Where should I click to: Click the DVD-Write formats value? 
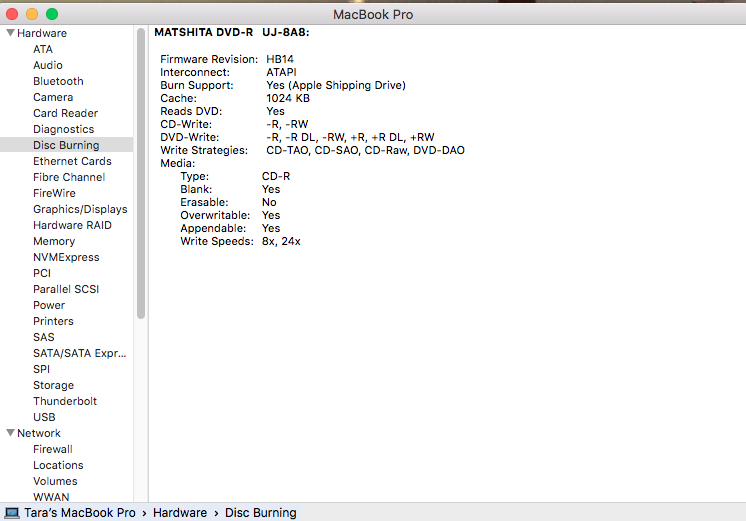(350, 137)
